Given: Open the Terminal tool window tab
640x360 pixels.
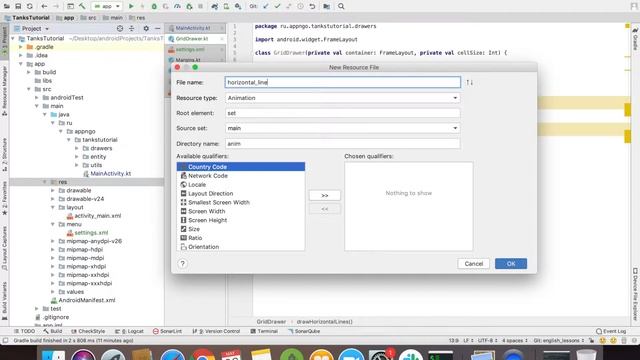Looking at the screenshot, I should tap(264, 331).
